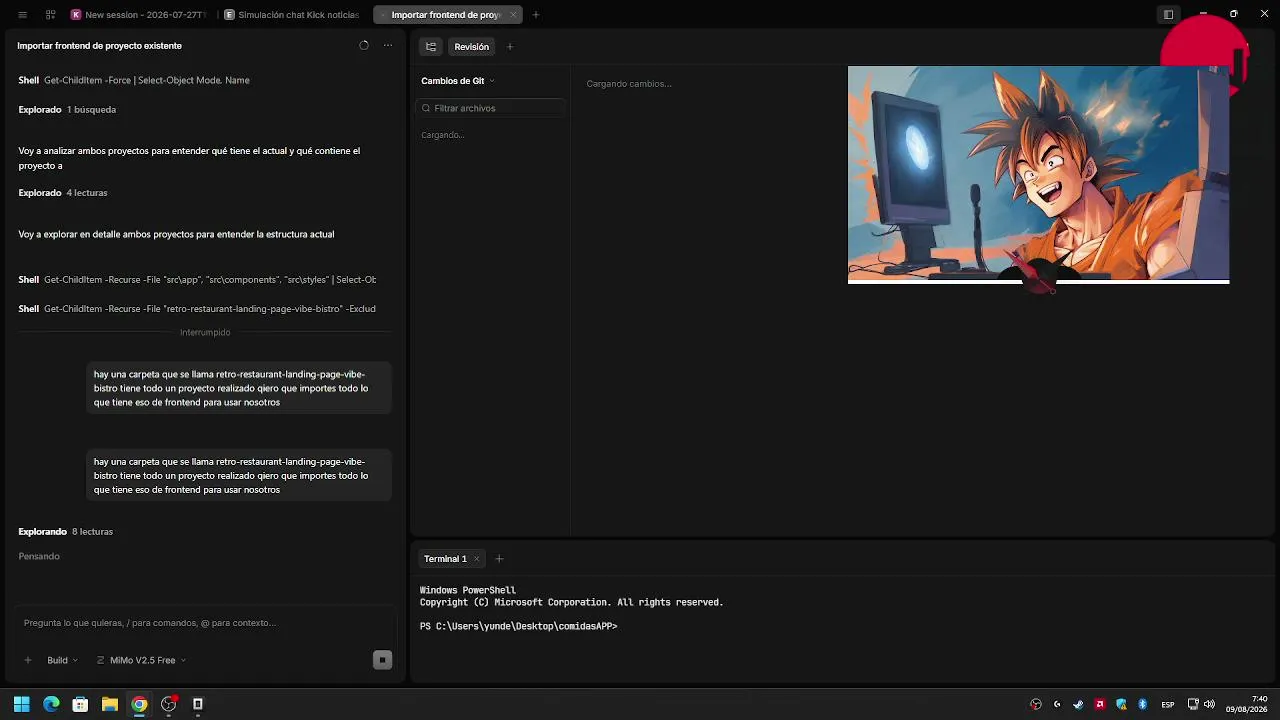
Task: Open the Revisión tab
Action: coord(471,47)
